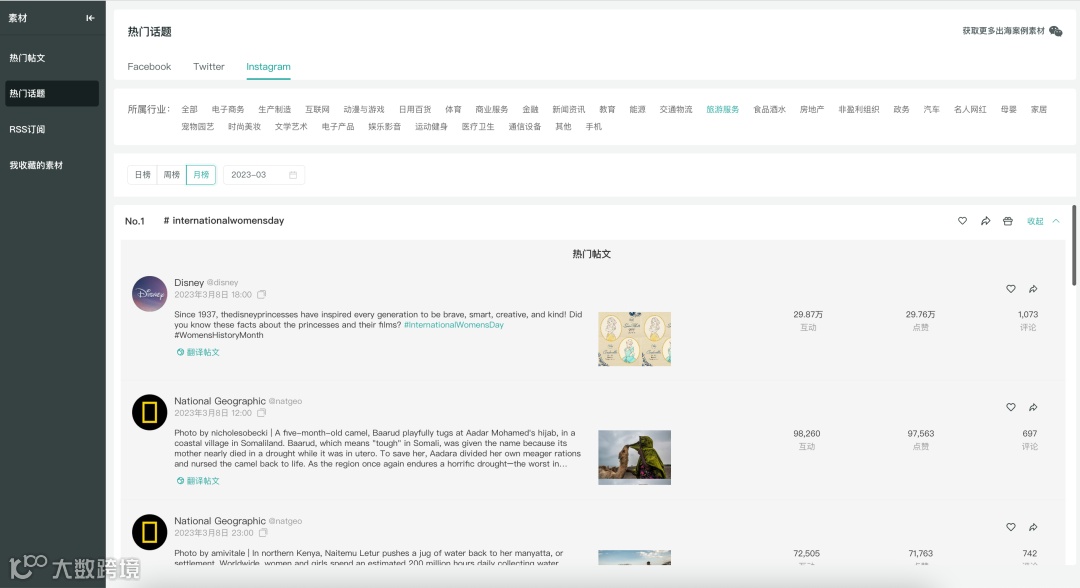
Task: Filter industry by 时尚美妆
Action: (245, 127)
